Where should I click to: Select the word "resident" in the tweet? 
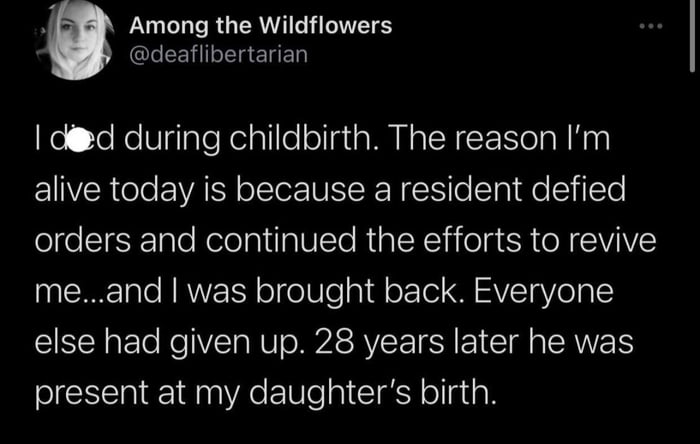pos(460,189)
